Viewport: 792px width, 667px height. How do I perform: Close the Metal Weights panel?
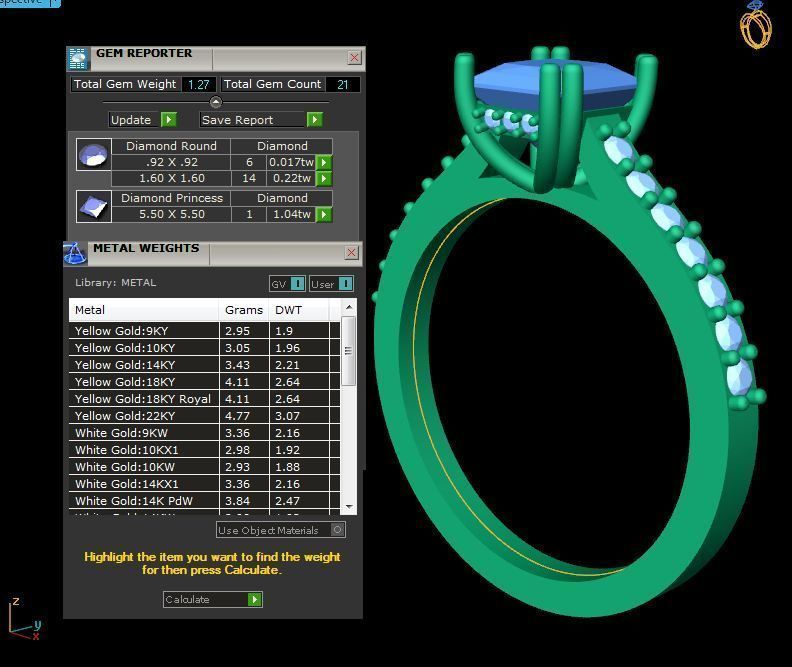tap(352, 252)
